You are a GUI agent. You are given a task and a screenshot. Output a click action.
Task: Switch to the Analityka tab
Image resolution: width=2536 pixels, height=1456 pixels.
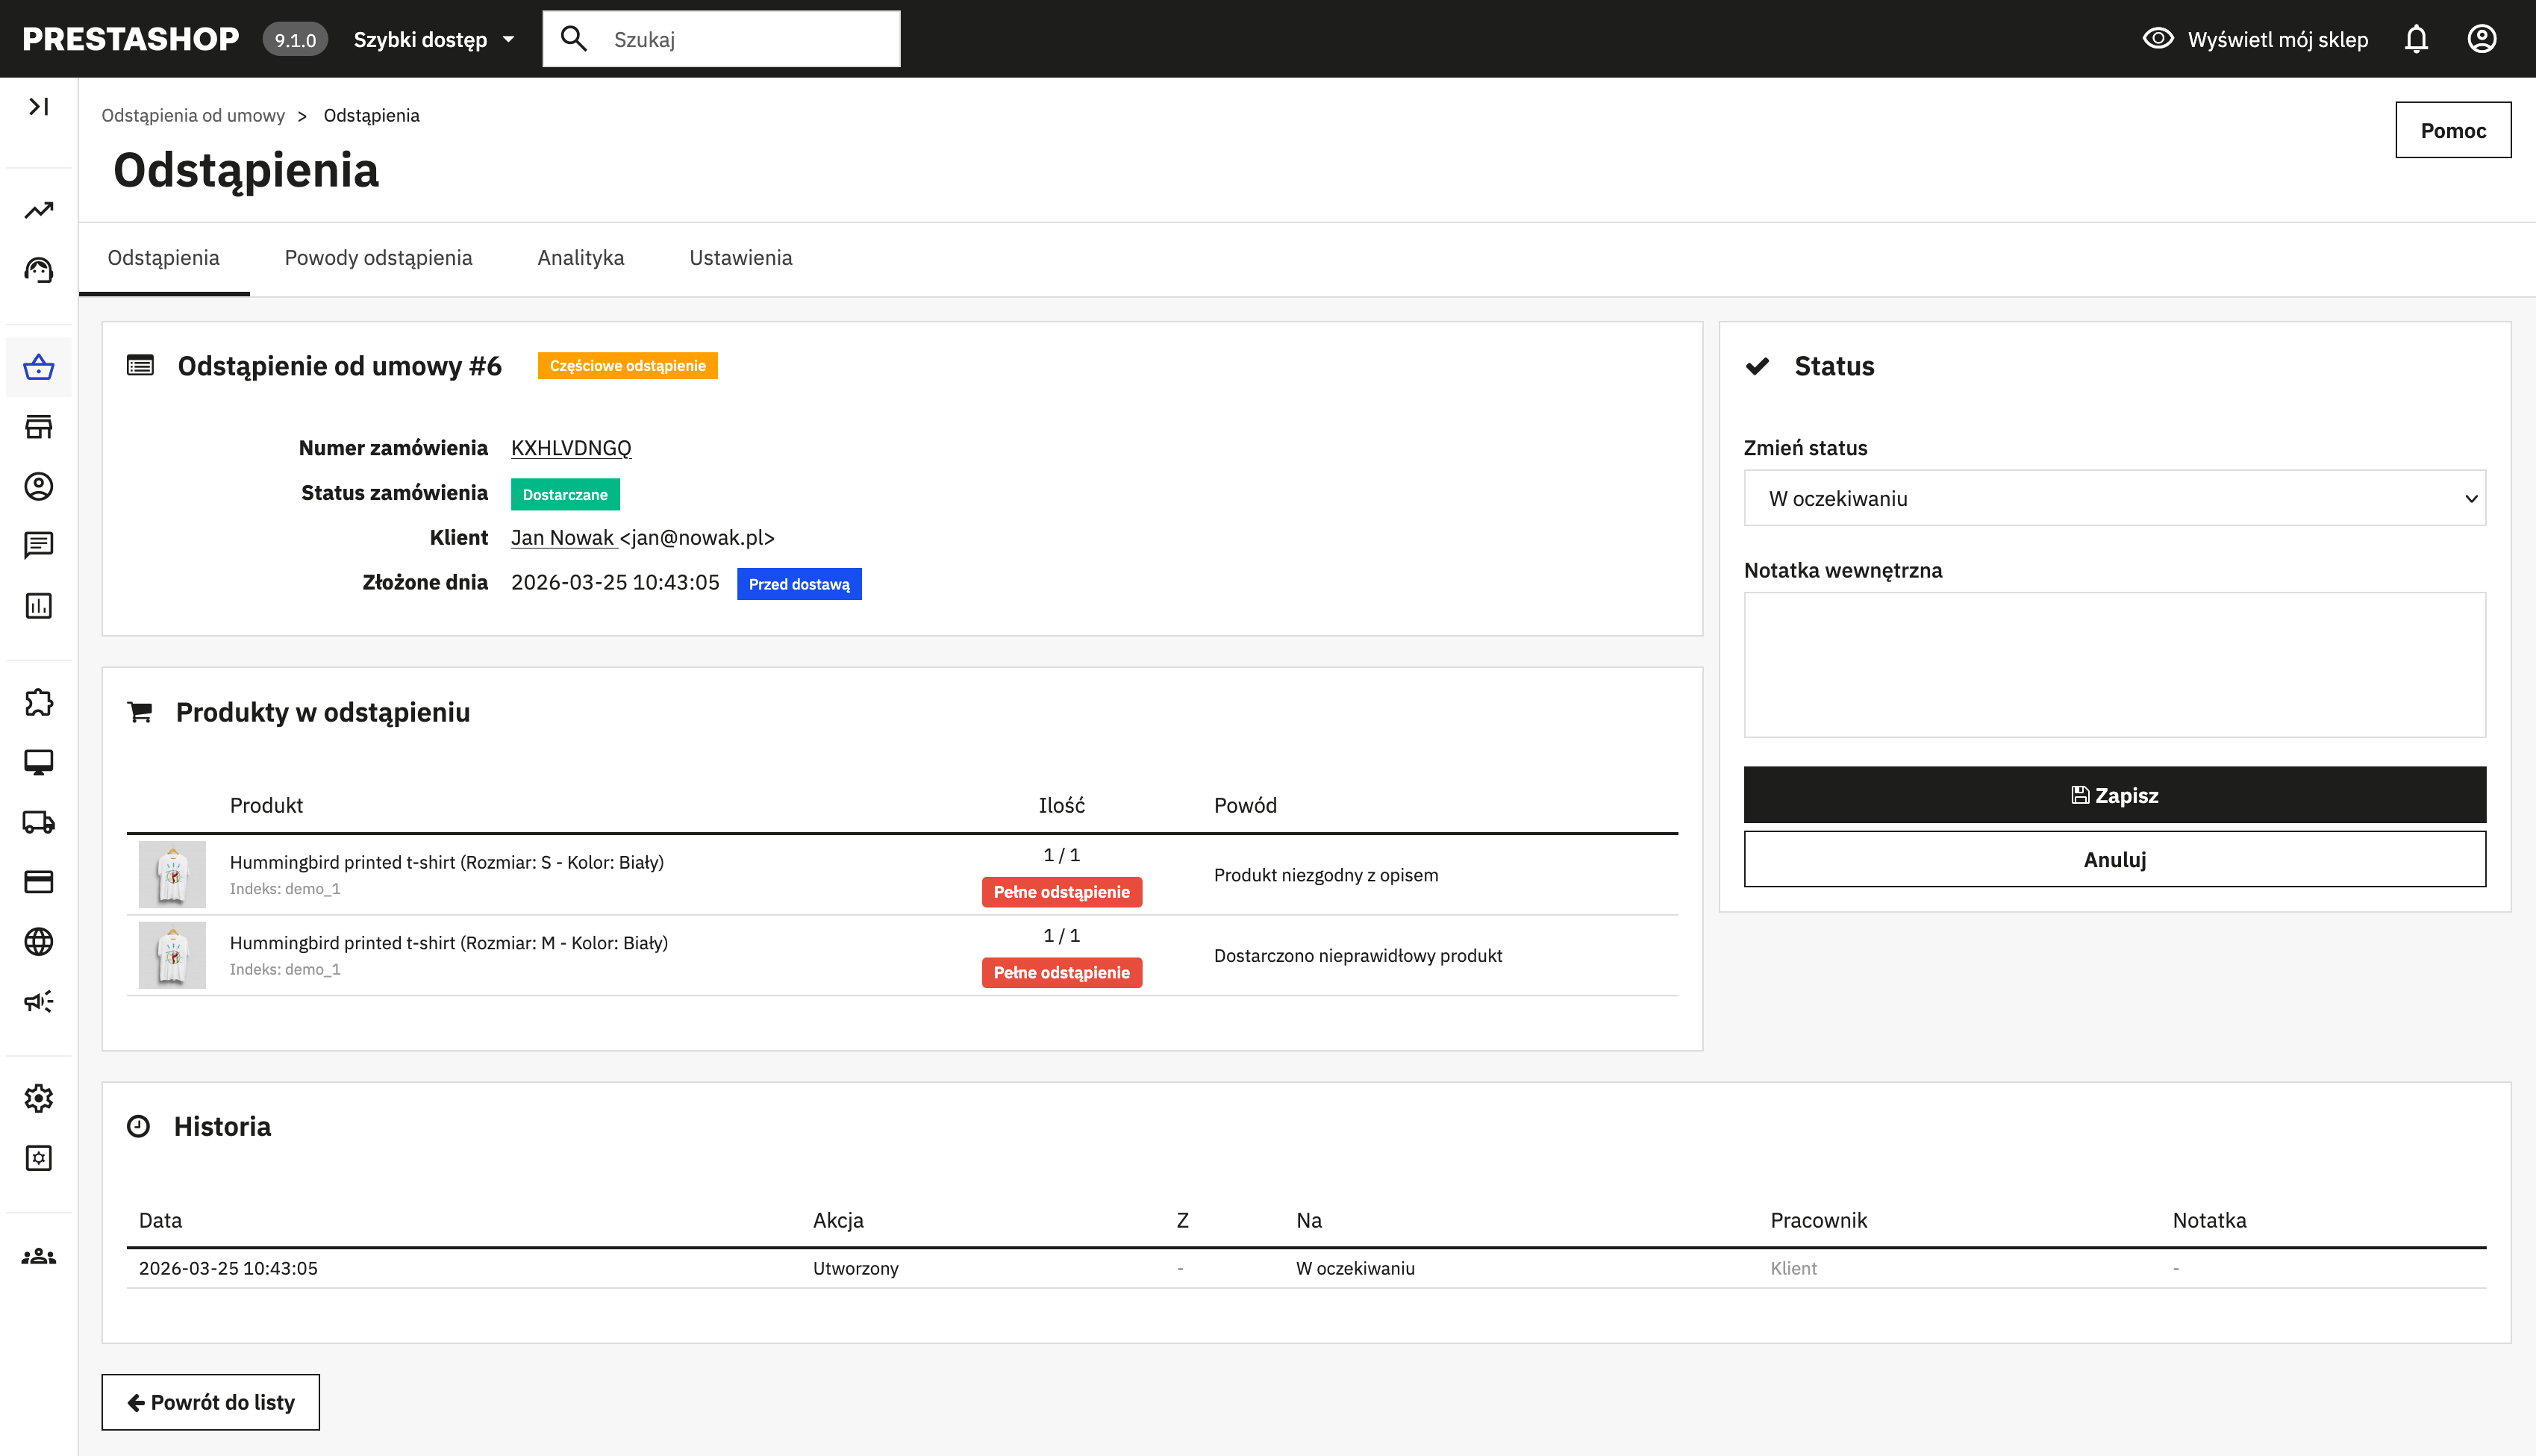tap(580, 258)
